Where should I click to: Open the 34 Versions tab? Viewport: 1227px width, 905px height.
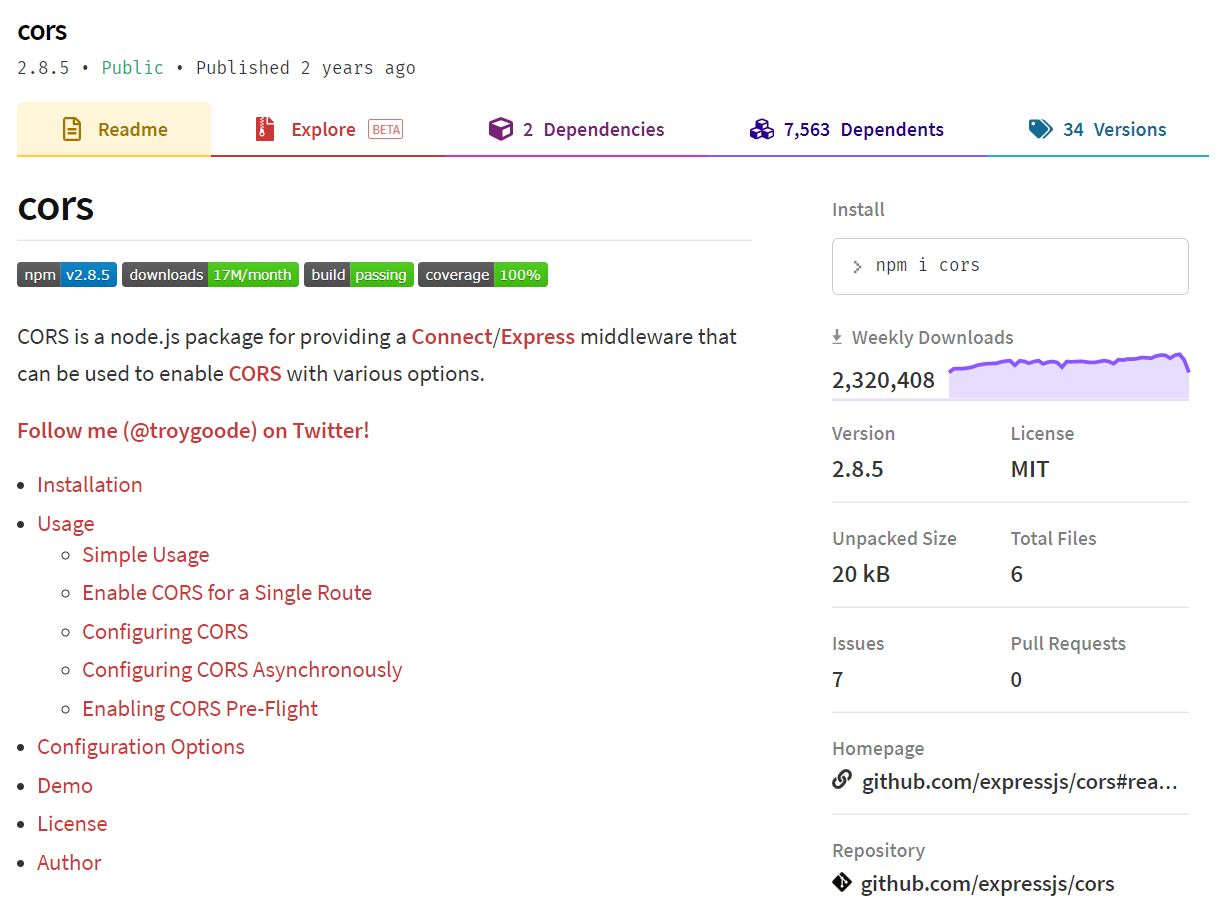(x=1097, y=129)
